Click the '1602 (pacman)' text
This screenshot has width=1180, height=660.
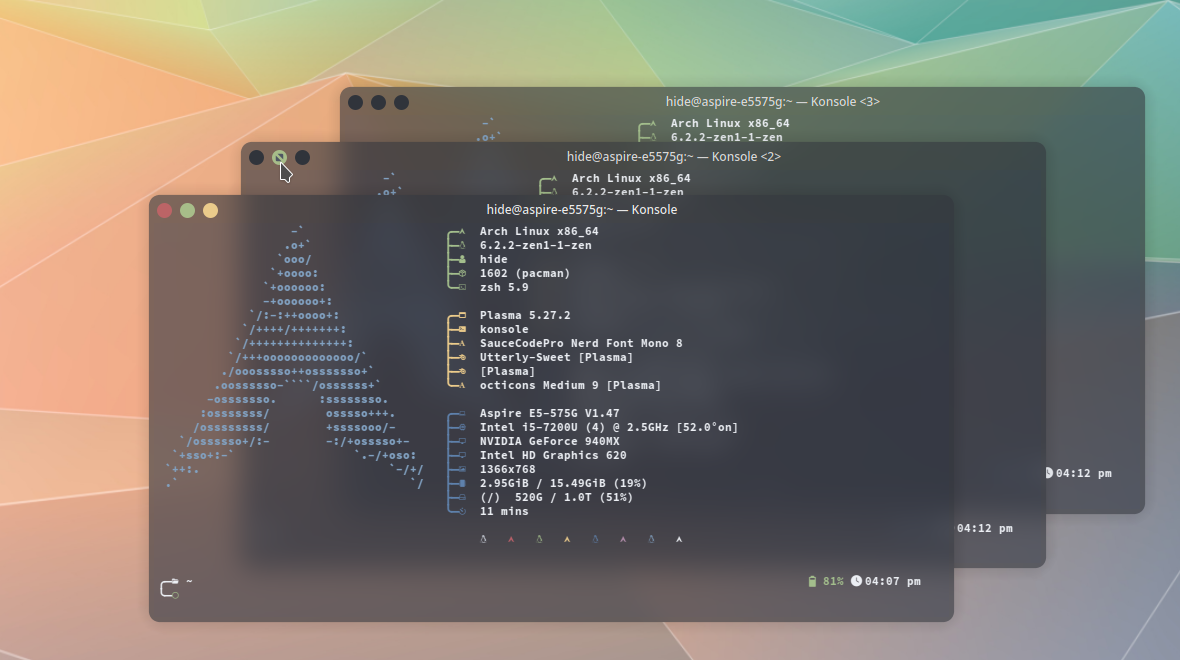pyautogui.click(x=525, y=273)
